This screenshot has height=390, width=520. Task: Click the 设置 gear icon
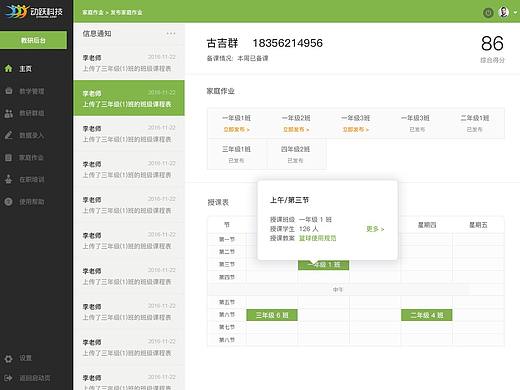tap(8, 358)
